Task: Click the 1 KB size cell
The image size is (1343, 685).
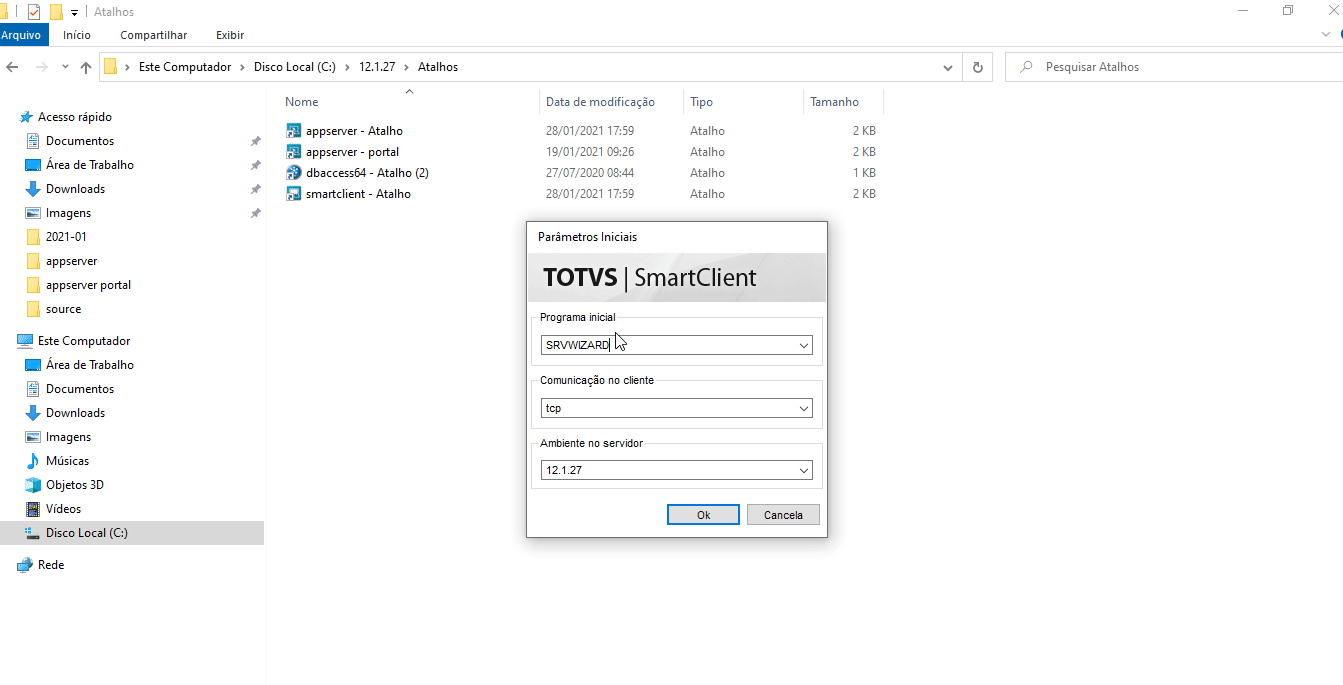Action: [864, 173]
